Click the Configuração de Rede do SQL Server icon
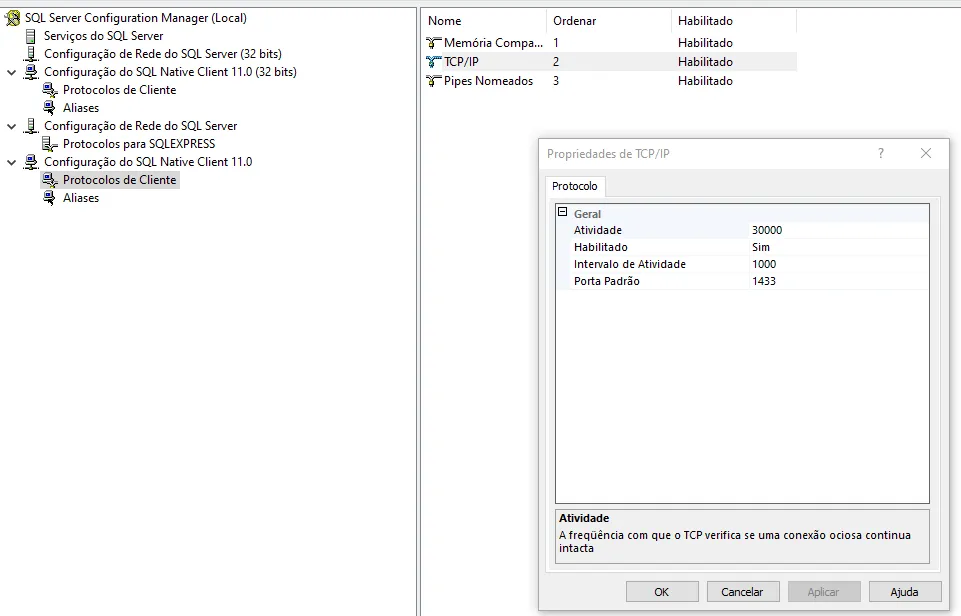Viewport: 961px width, 616px height. [x=31, y=126]
